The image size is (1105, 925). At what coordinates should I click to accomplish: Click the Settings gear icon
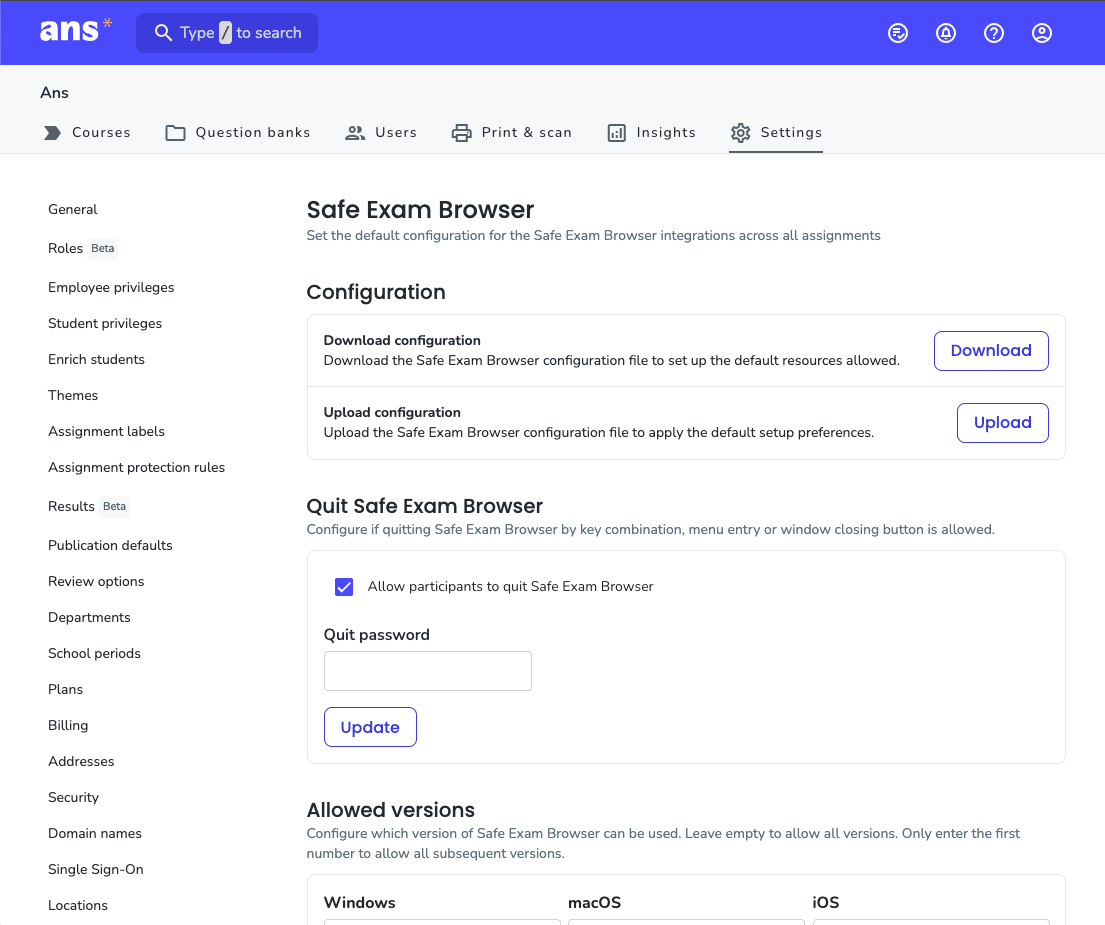(x=741, y=132)
